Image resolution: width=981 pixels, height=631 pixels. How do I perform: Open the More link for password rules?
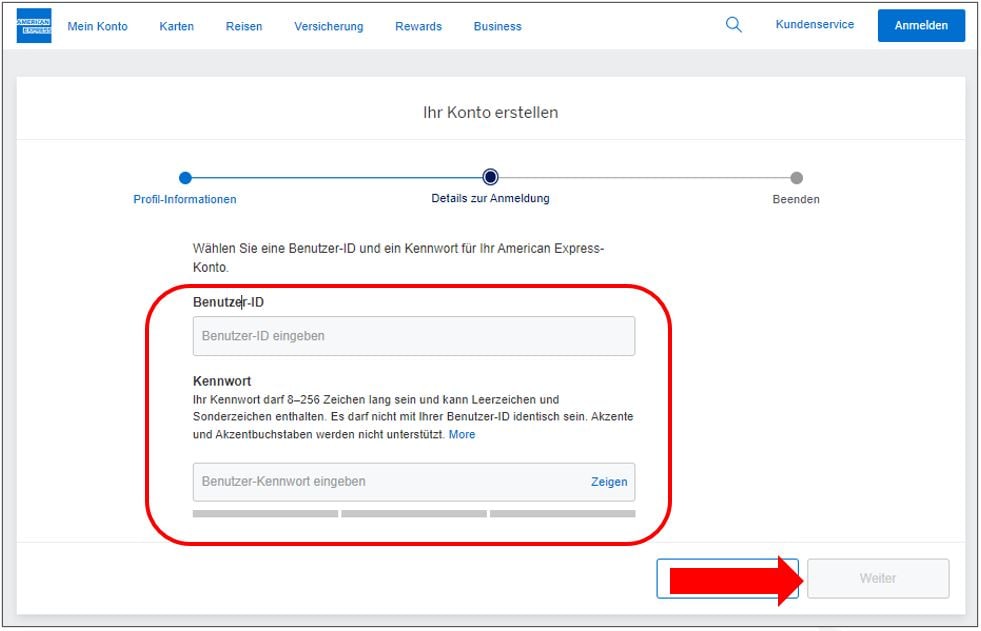coord(462,435)
